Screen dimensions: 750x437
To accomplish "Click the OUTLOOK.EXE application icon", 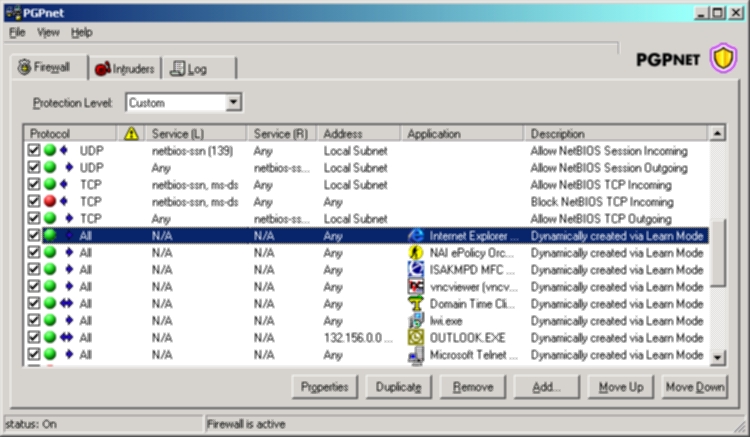I will coord(416,338).
